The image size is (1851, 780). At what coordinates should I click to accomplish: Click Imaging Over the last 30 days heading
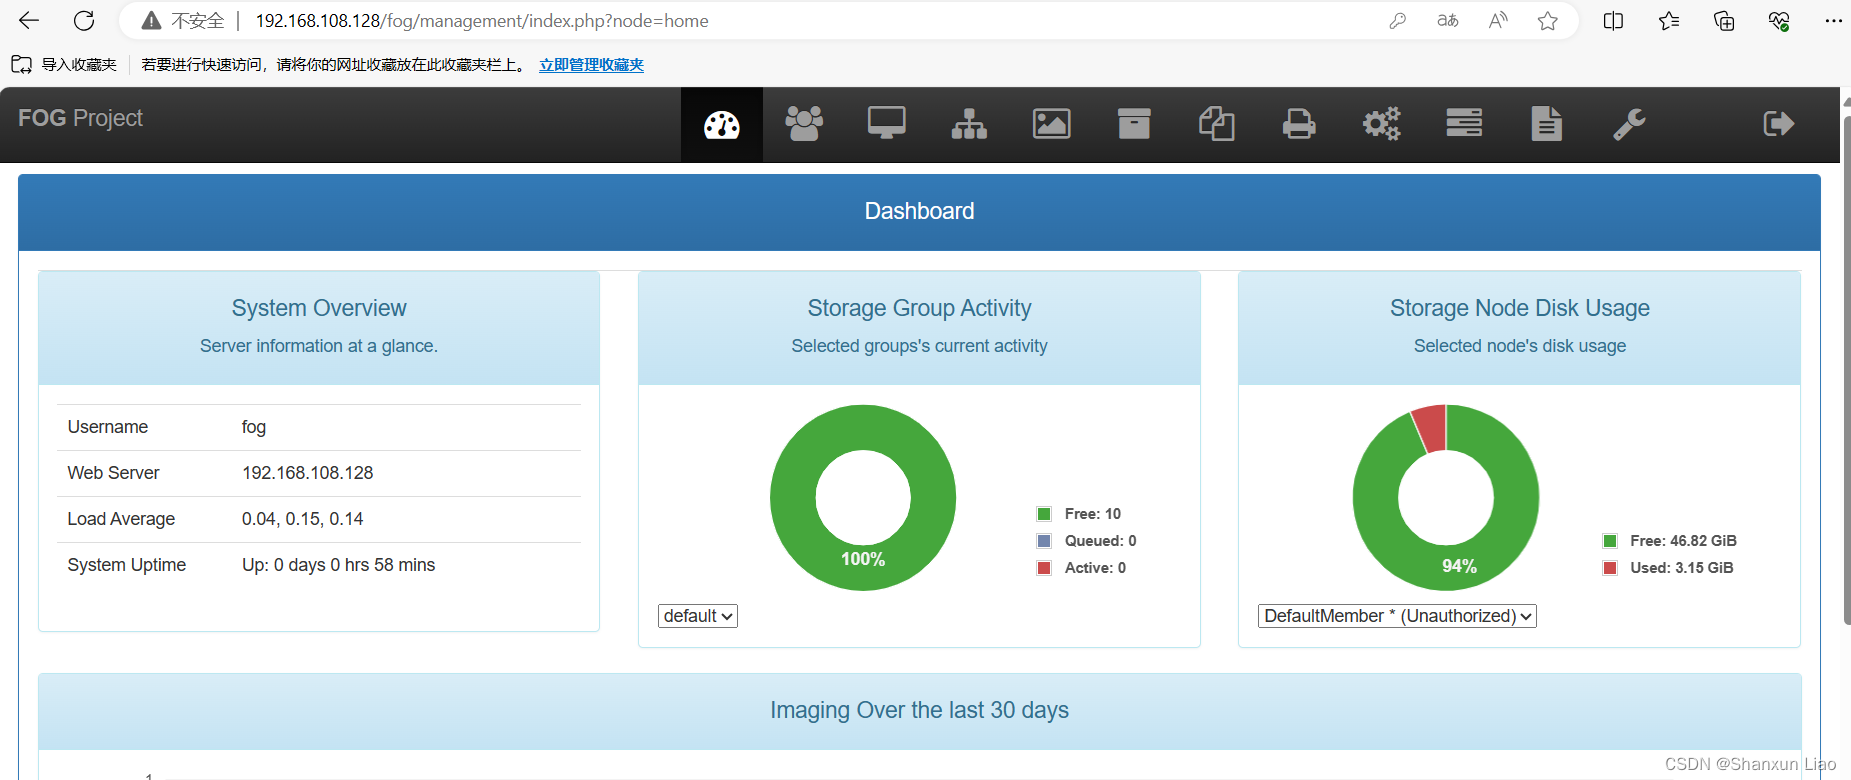919,710
